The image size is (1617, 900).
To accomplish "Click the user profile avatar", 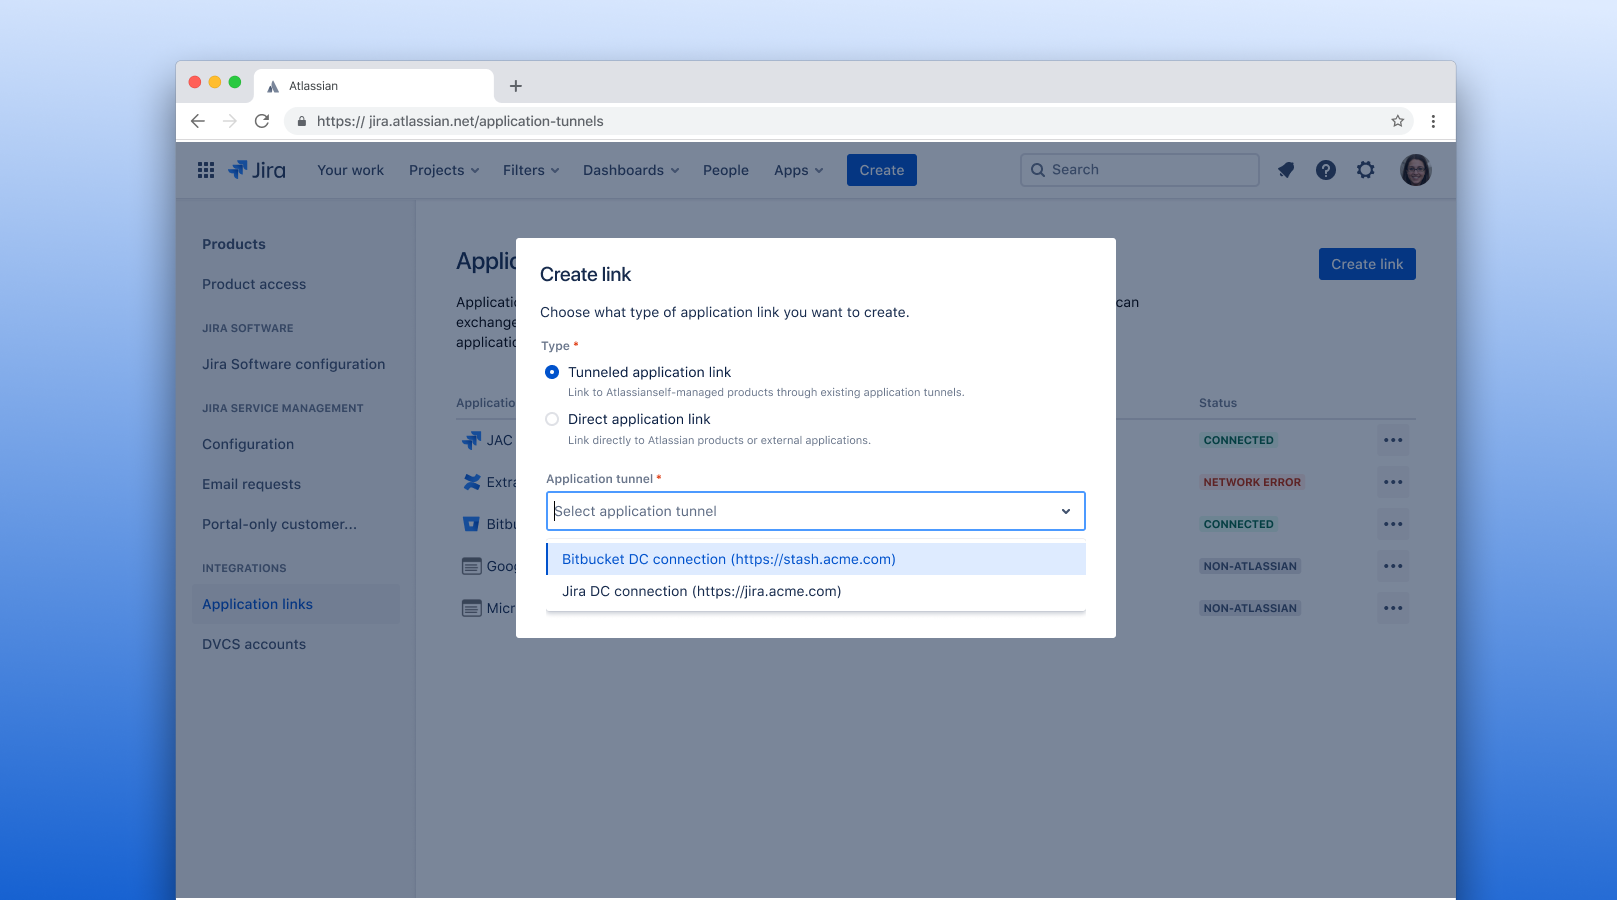I will (x=1416, y=170).
